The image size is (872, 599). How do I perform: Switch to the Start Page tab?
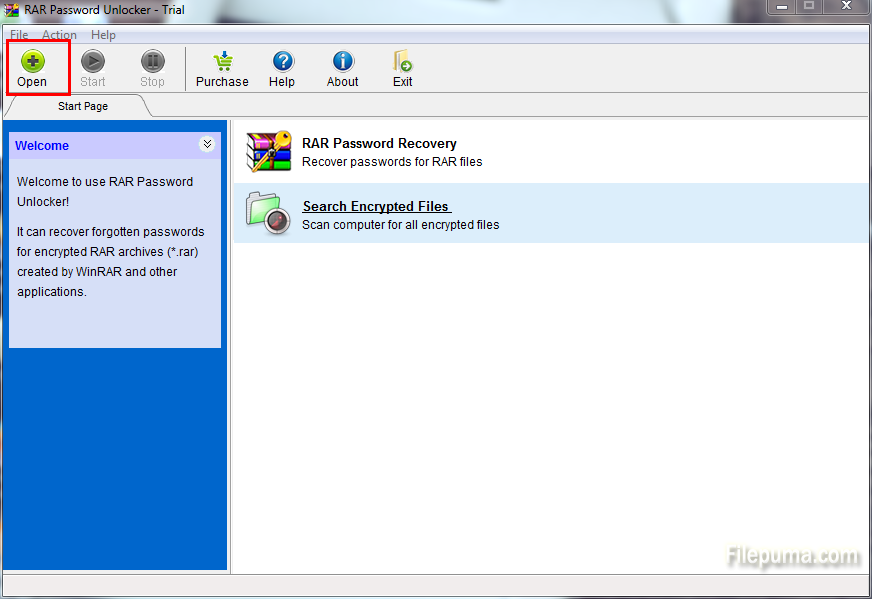pyautogui.click(x=82, y=106)
